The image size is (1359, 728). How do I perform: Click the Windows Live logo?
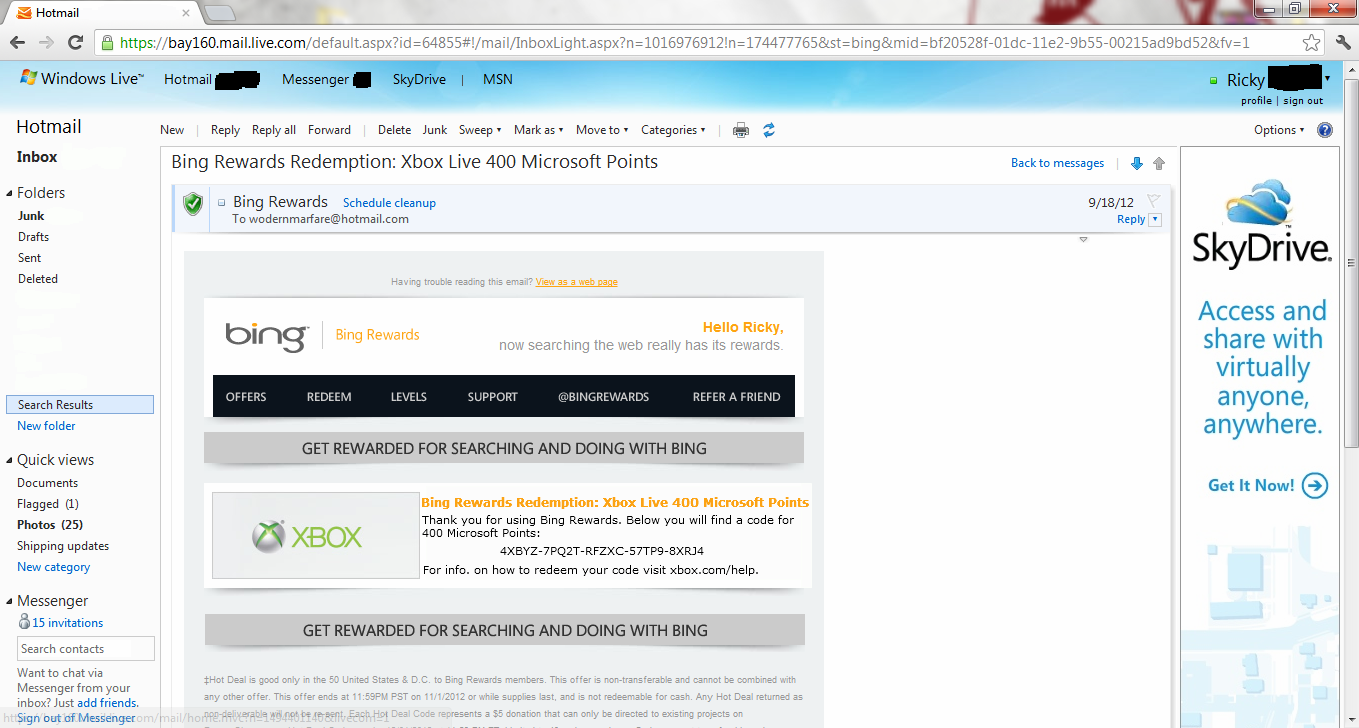click(x=82, y=79)
